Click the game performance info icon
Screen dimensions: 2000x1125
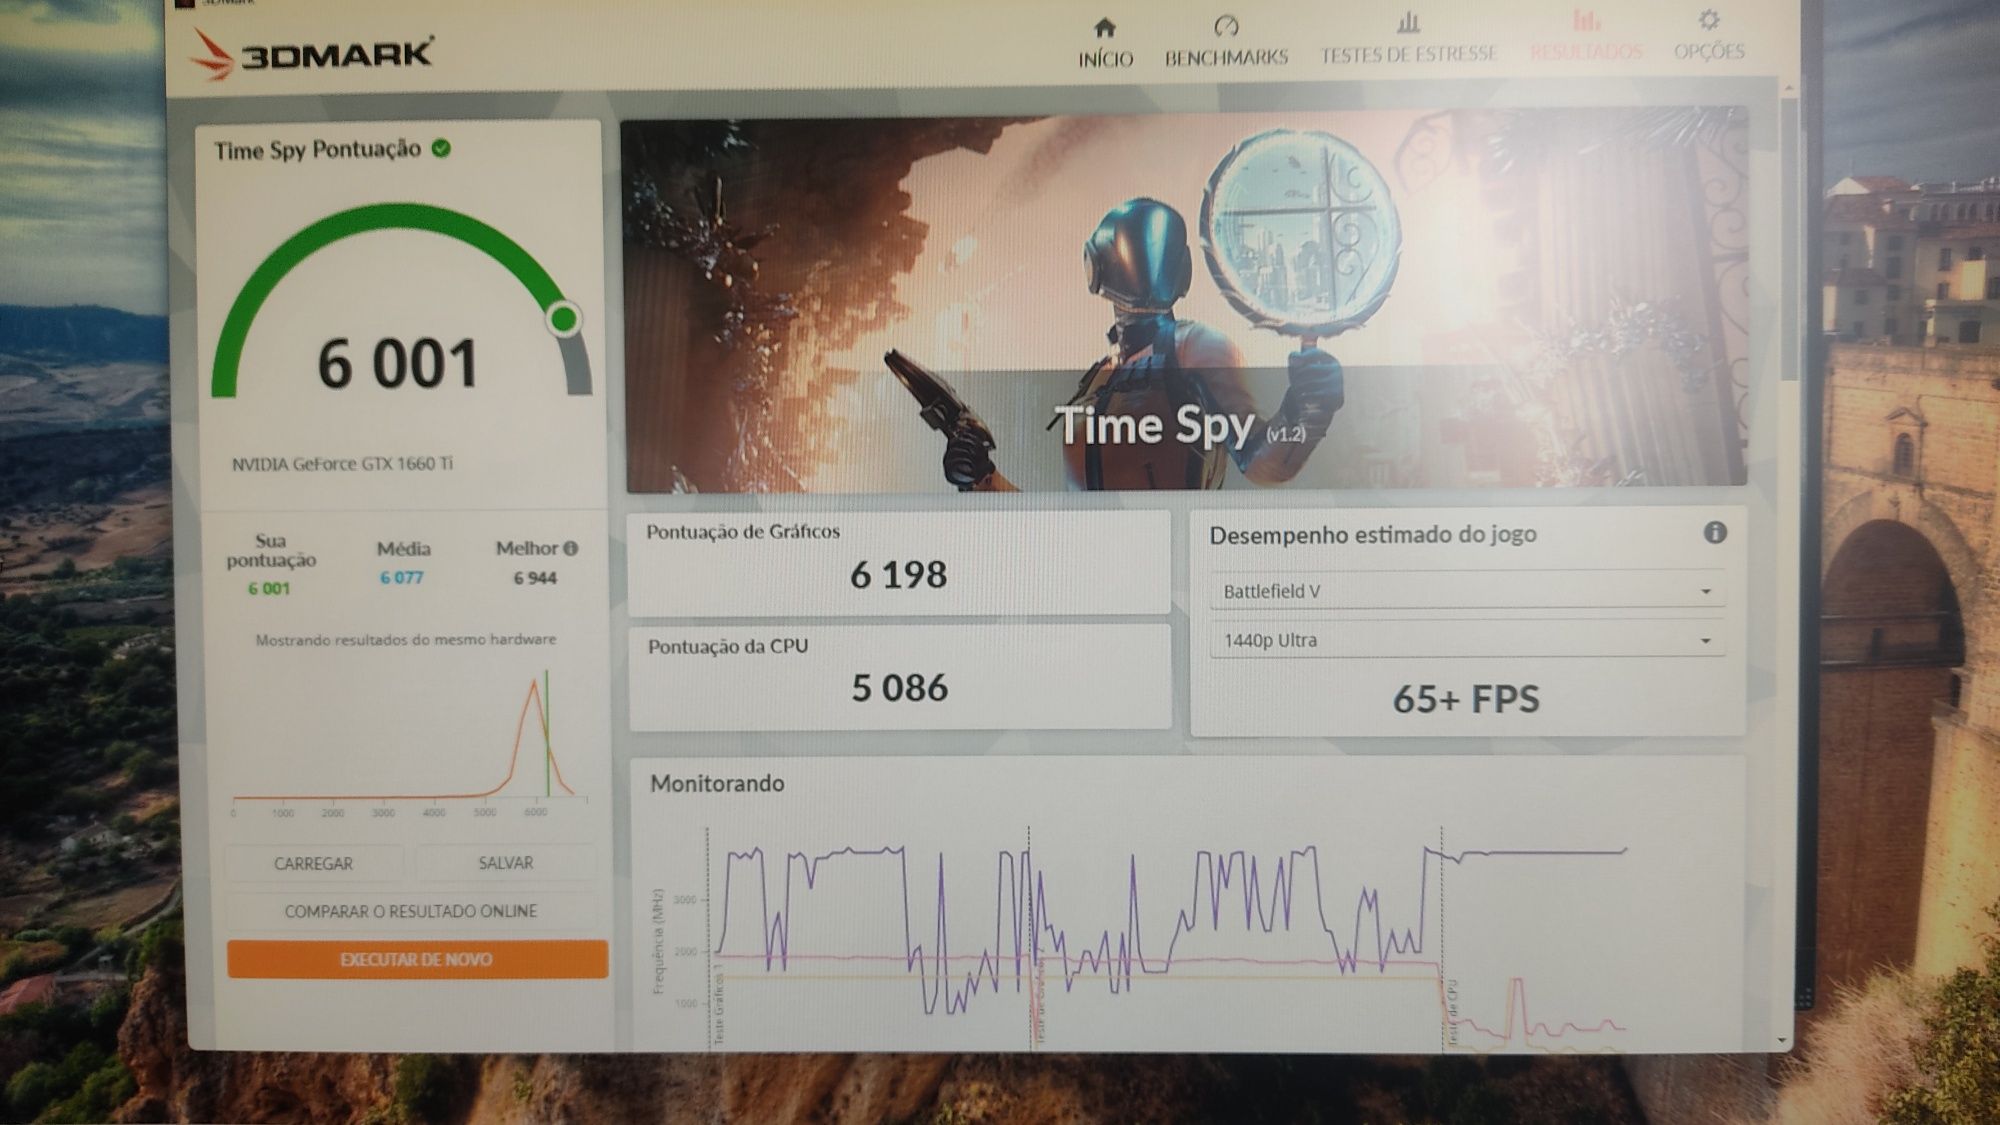coord(1715,532)
